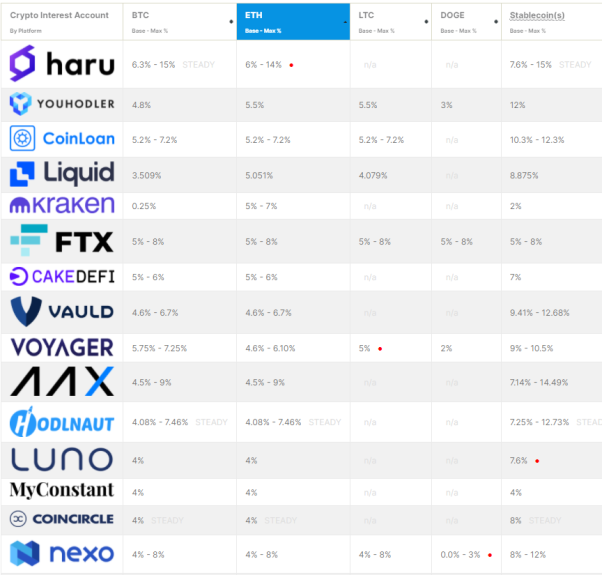Select CoinCircle stablecoin rate 8%
Viewport: 602px width, 575px height.
coord(516,520)
